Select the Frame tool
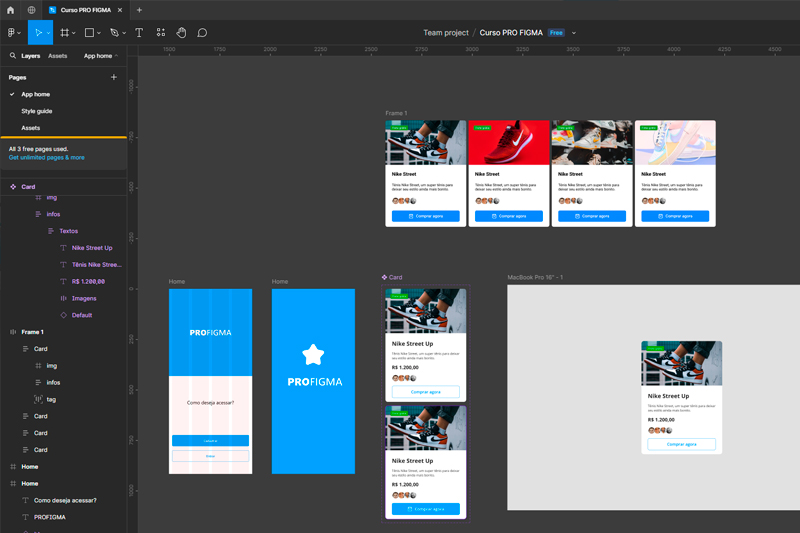Screen dimensions: 800x533 pos(65,33)
